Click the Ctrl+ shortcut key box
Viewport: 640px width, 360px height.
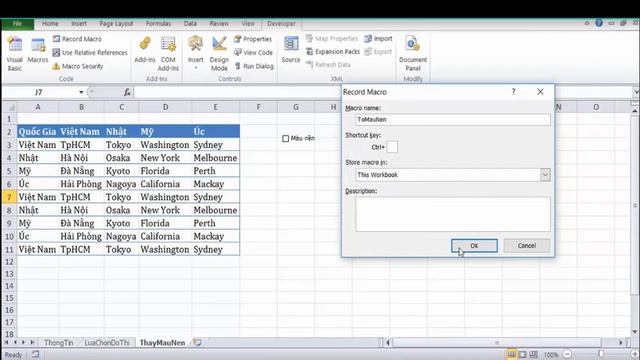tap(392, 147)
